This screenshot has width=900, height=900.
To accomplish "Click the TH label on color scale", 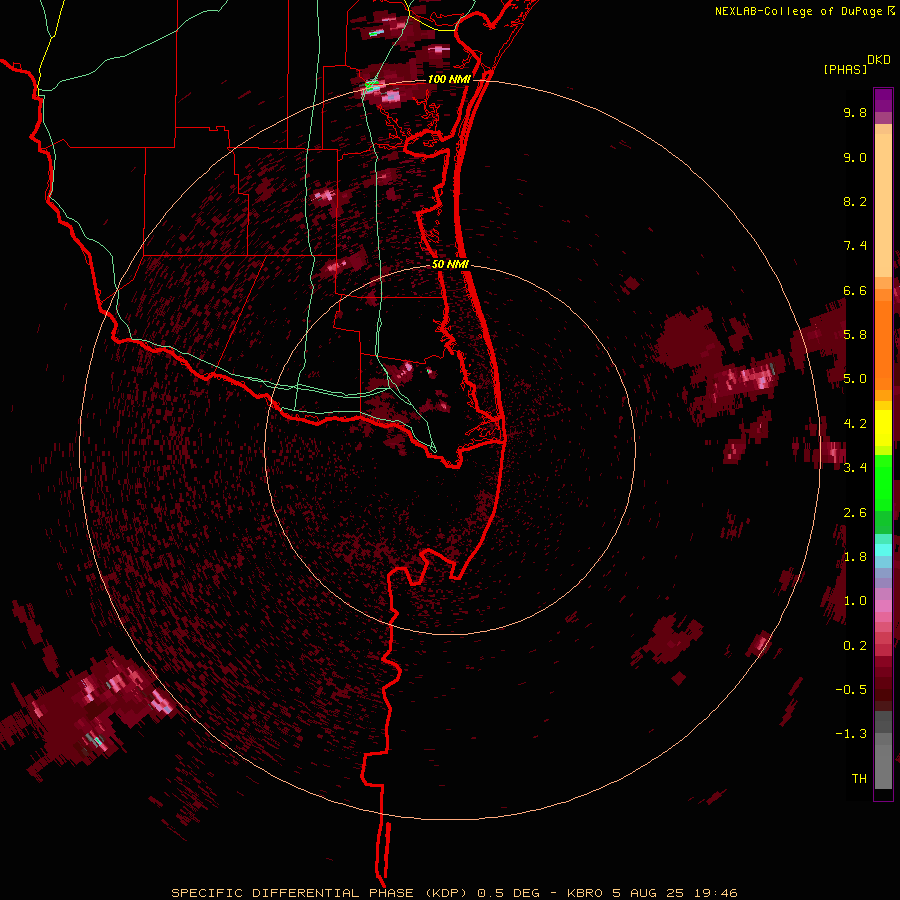I will [x=859, y=779].
